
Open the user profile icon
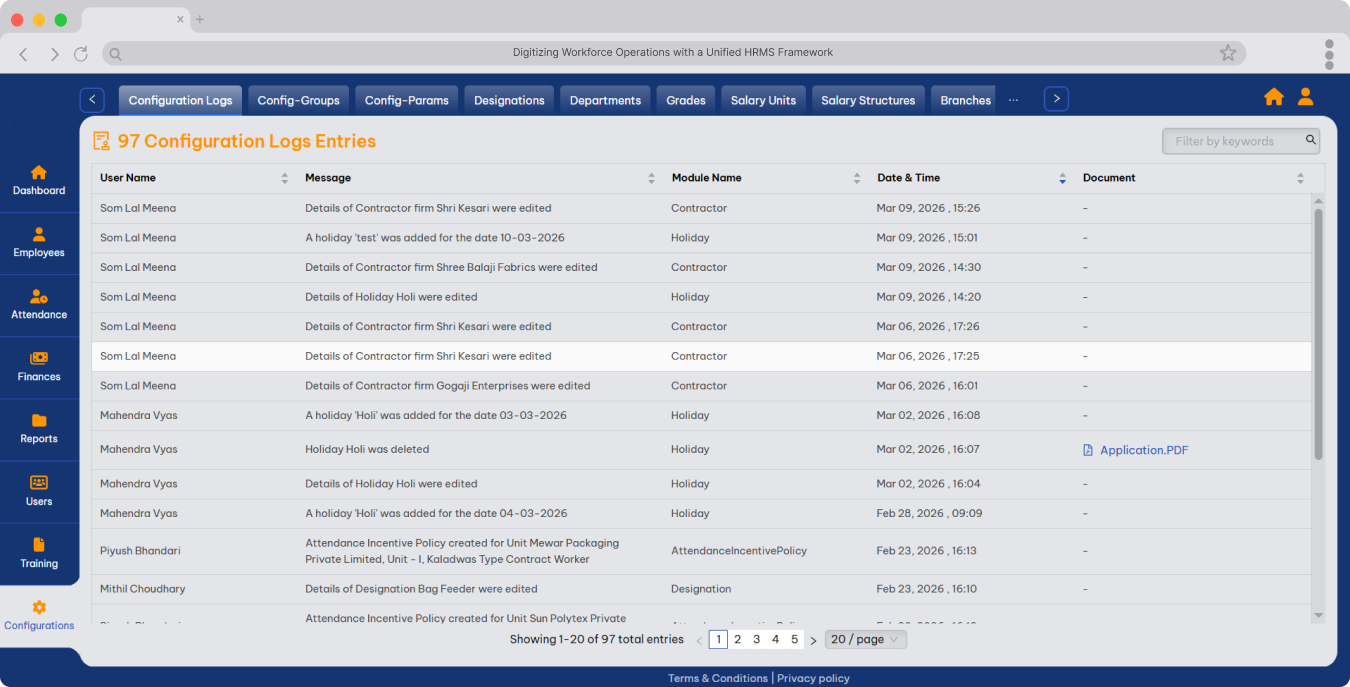tap(1305, 97)
